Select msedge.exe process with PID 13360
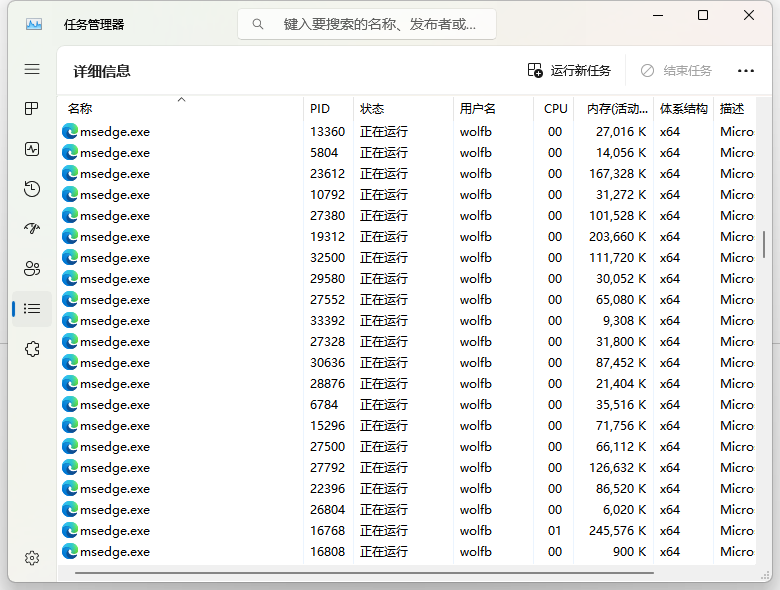Image resolution: width=780 pixels, height=590 pixels. point(115,131)
